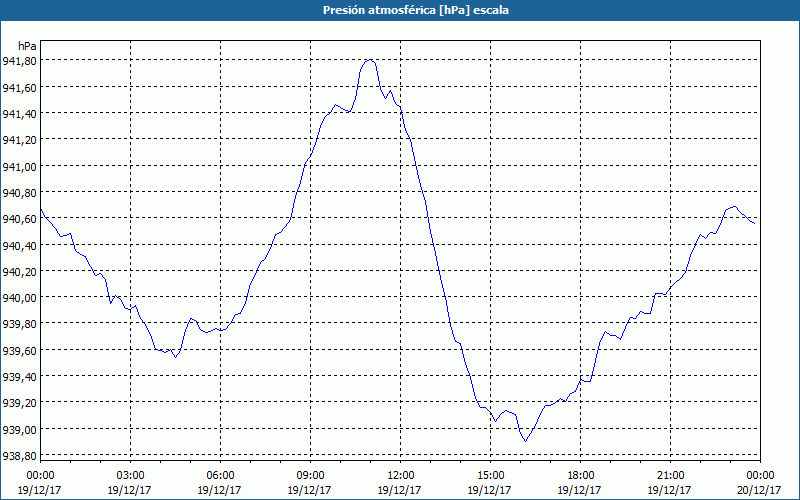
Task: Click the 09:00 time axis label
Action: [310, 476]
